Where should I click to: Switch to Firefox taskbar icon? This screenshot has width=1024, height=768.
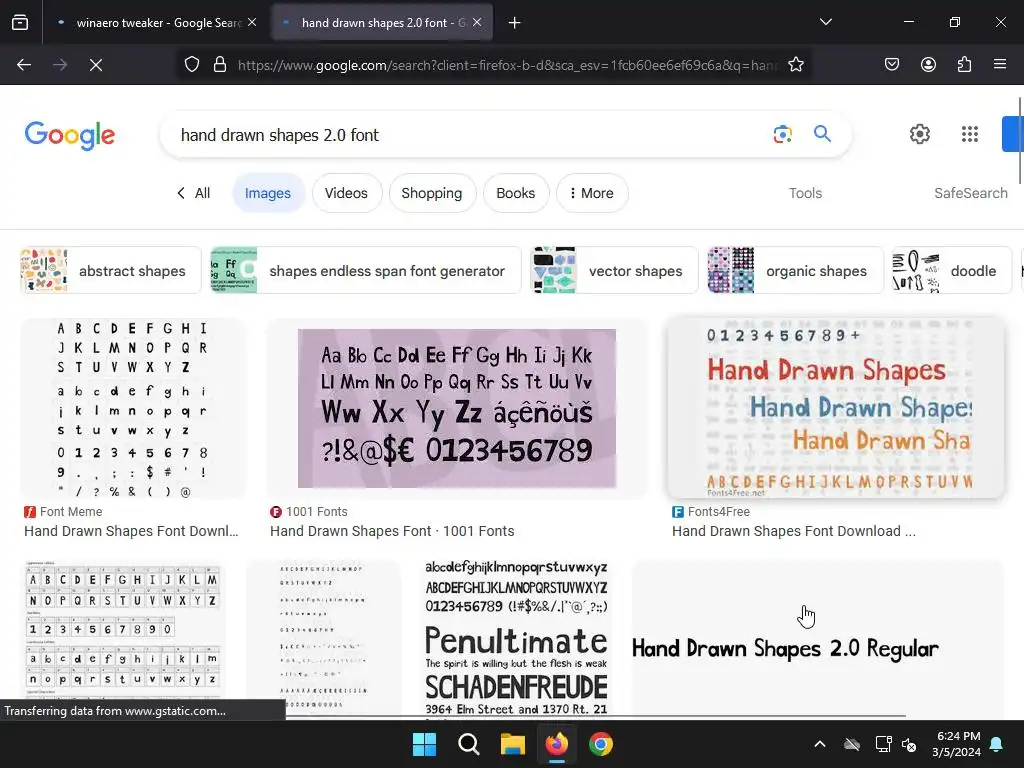[556, 744]
